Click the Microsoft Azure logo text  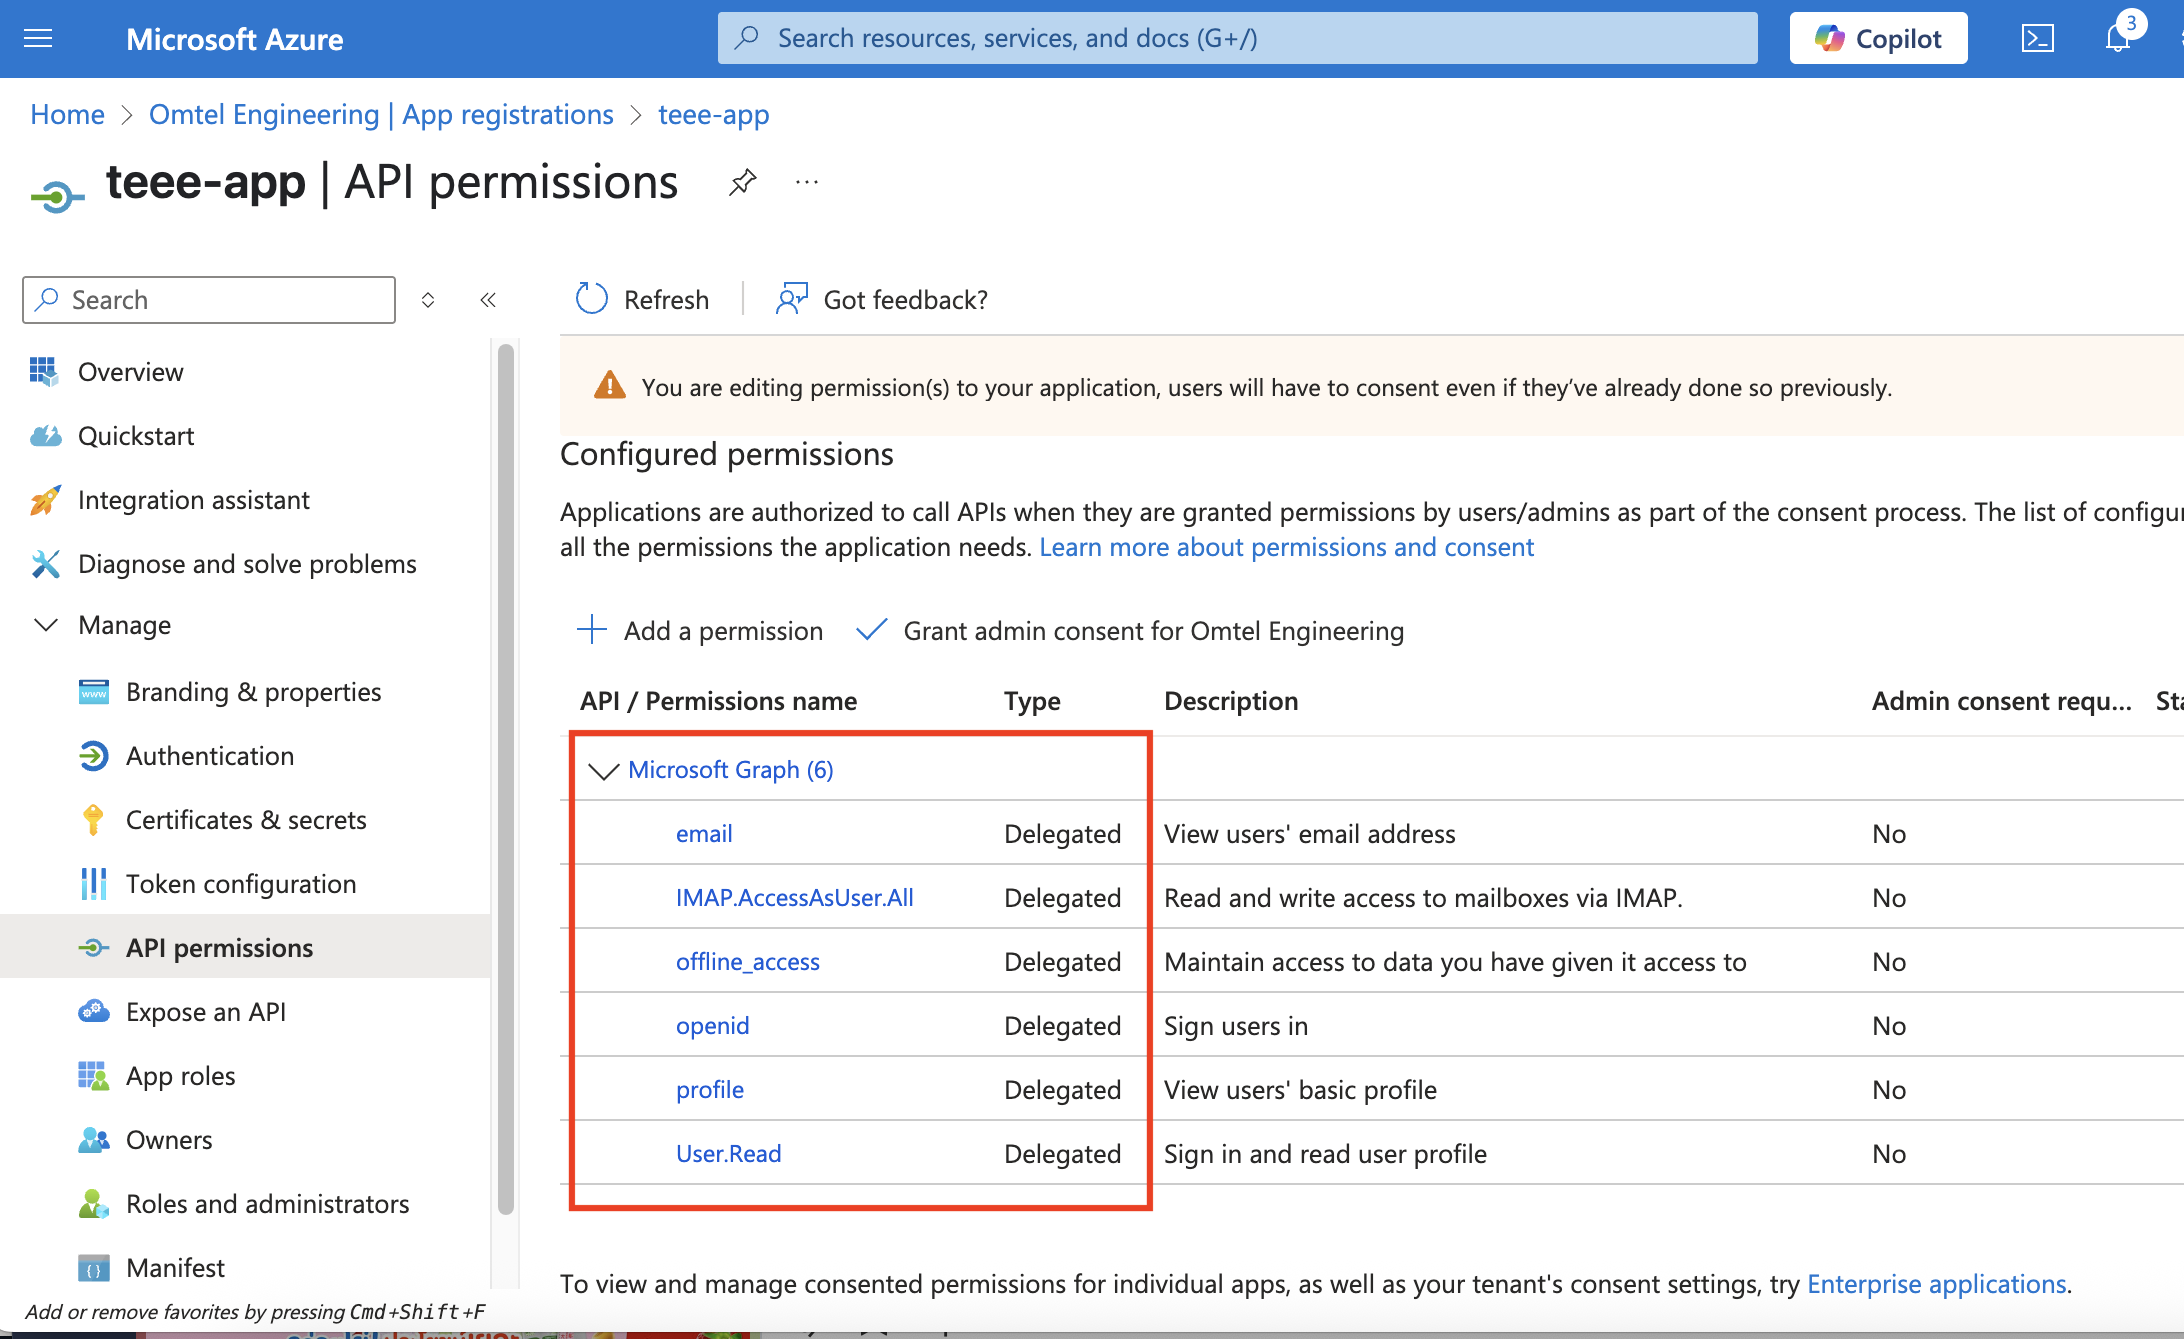(x=235, y=39)
